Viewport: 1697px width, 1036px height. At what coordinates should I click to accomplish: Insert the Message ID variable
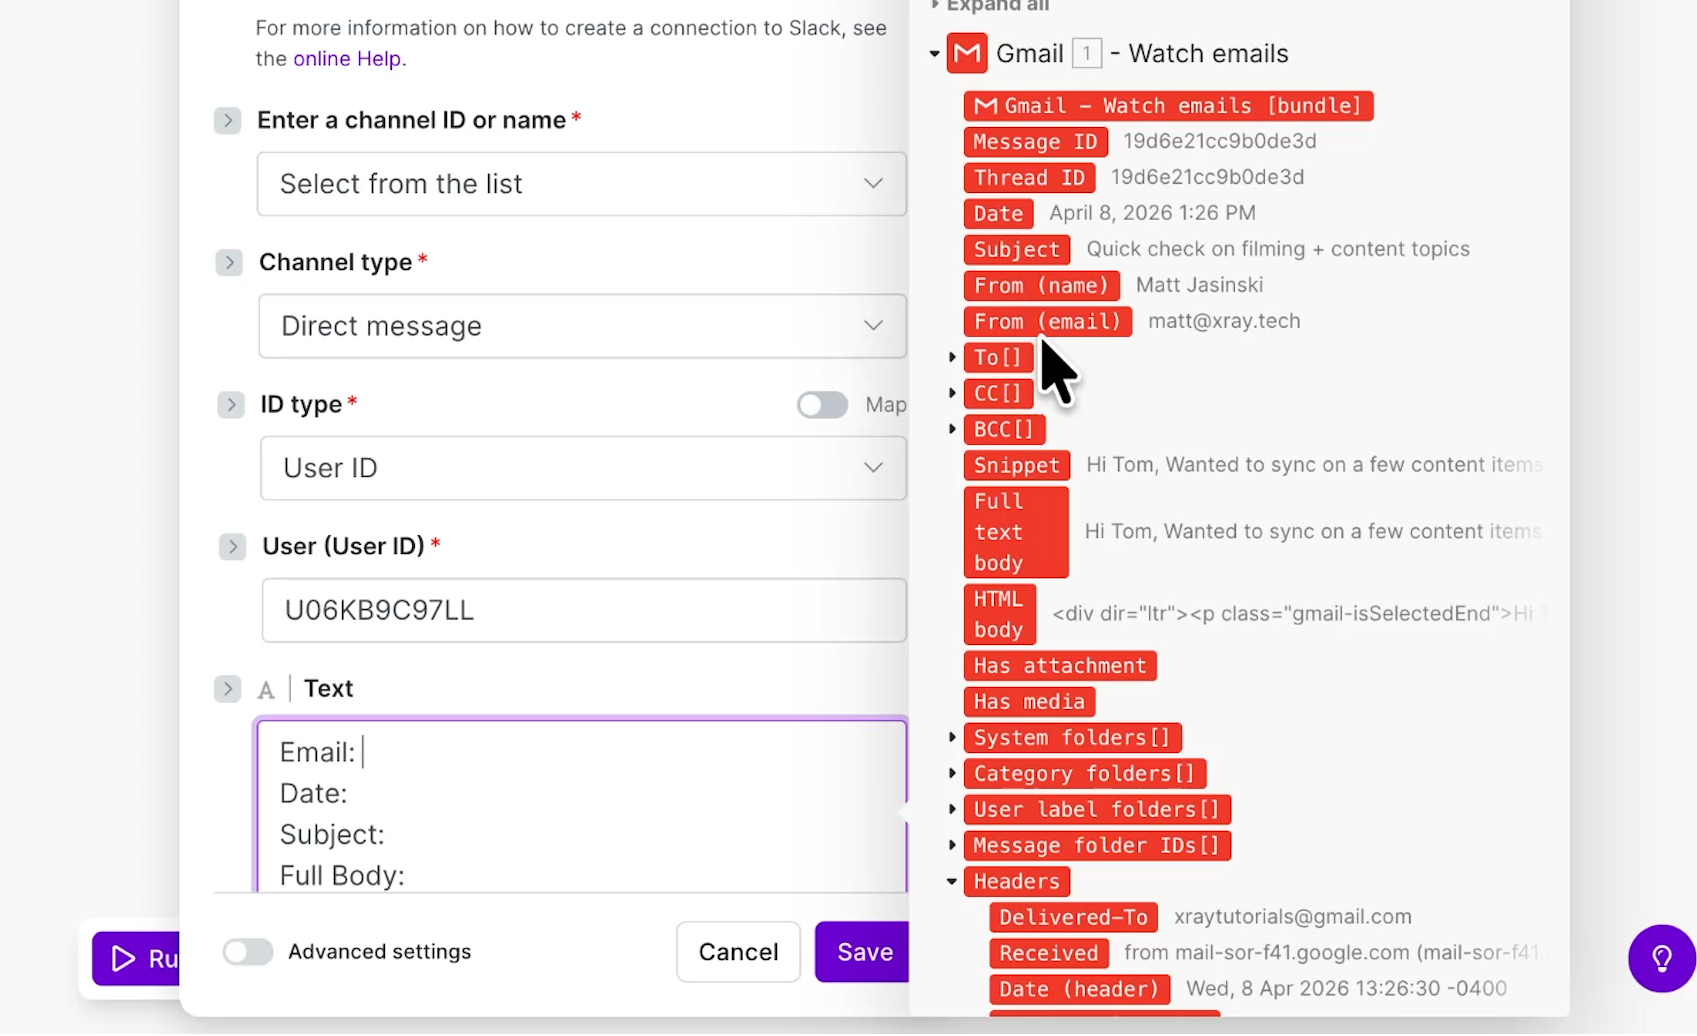tap(1035, 142)
